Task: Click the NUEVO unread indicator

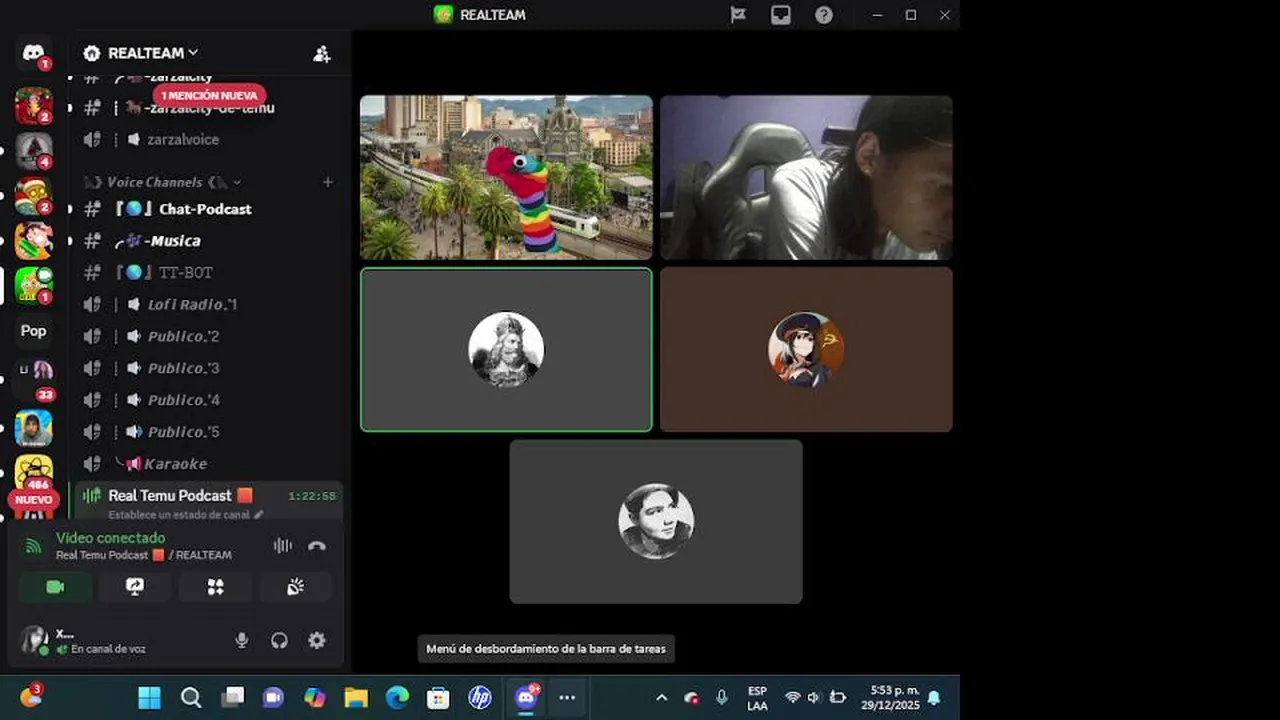Action: coord(33,499)
